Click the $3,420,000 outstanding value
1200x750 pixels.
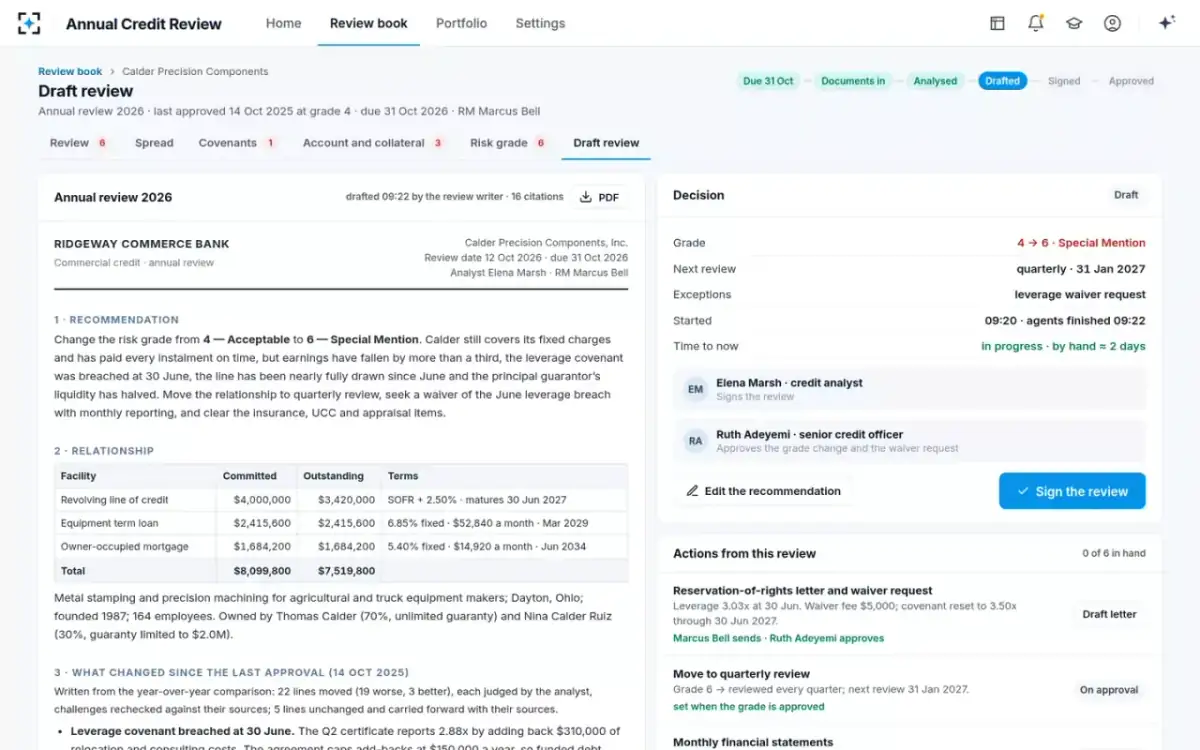pos(346,500)
